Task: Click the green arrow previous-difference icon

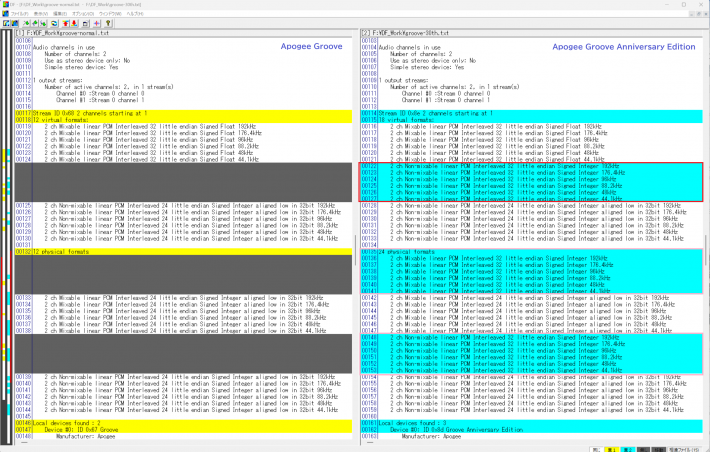Action: [x=34, y=23]
